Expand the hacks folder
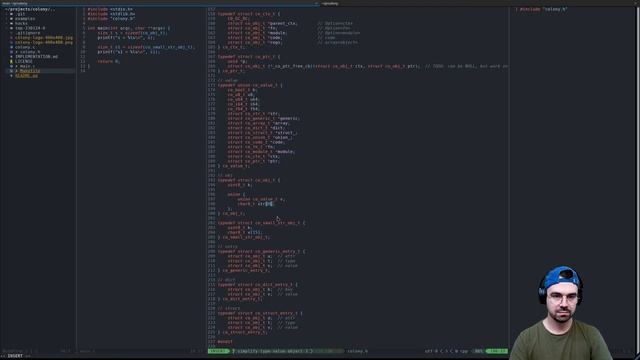The image size is (640, 360). [x=21, y=23]
